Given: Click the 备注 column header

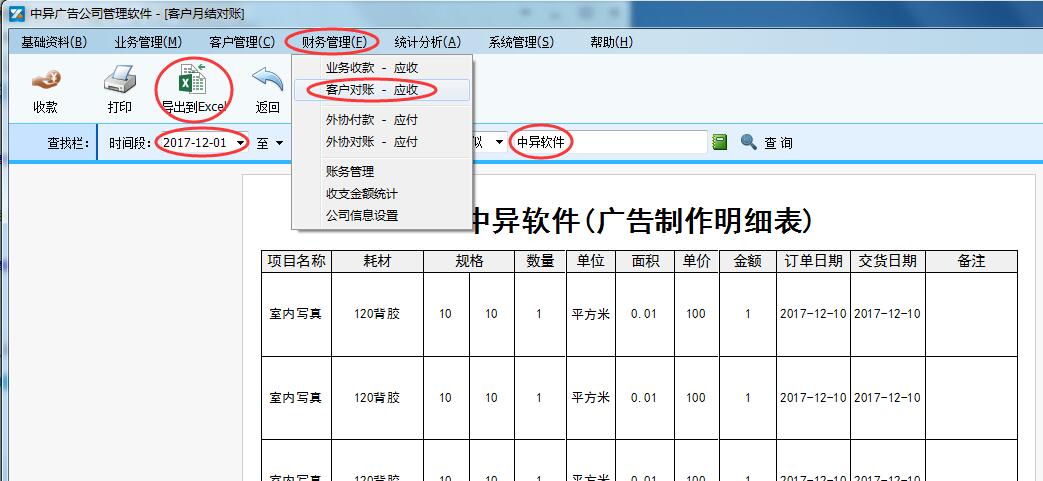Looking at the screenshot, I should (971, 261).
